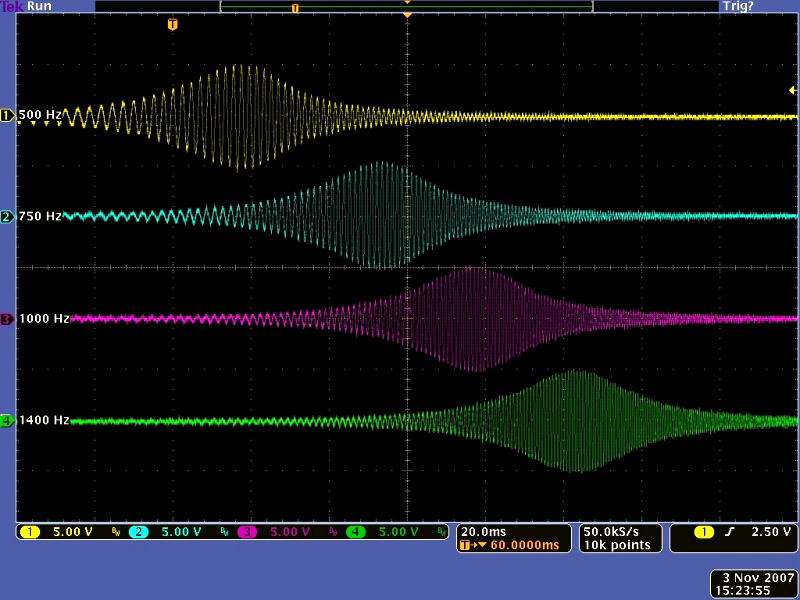The image size is (800, 600).
Task: Select the magenta channel 3 marker at 1000 Hz
Action: (x=7, y=319)
